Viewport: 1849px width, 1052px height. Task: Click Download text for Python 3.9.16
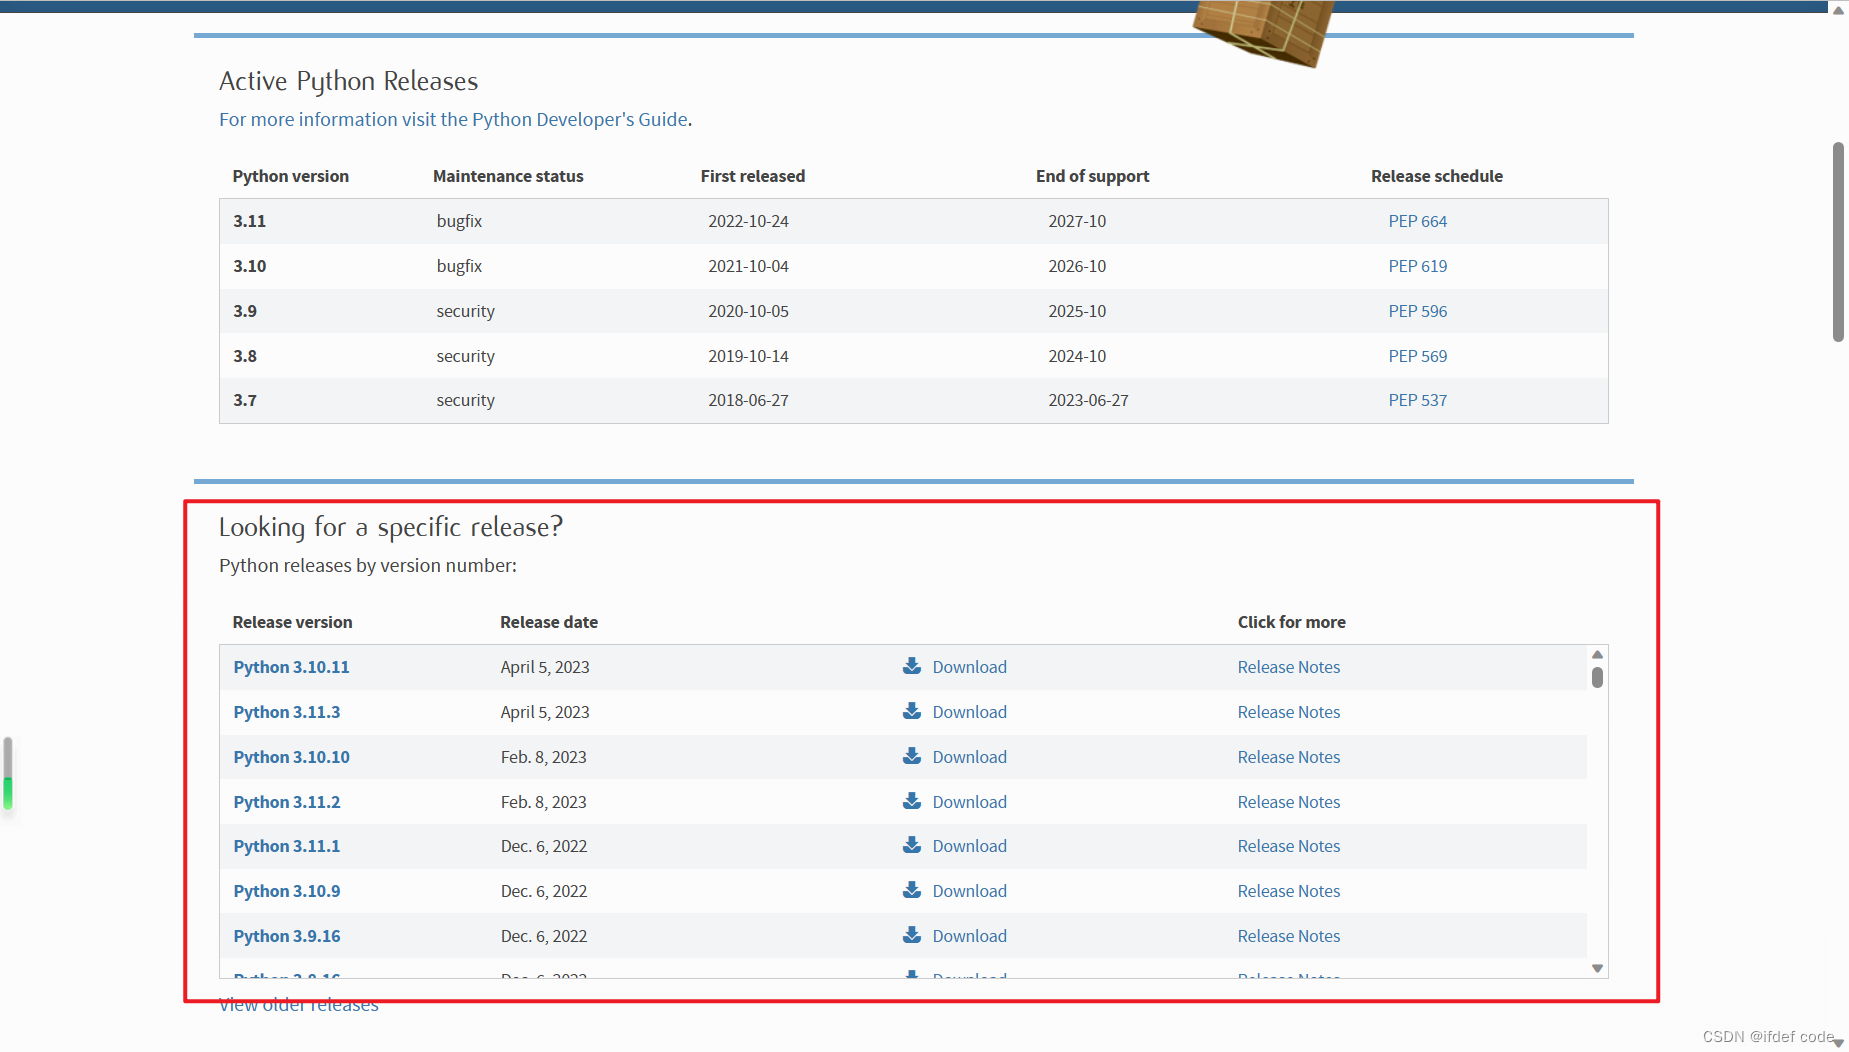pyautogui.click(x=969, y=936)
